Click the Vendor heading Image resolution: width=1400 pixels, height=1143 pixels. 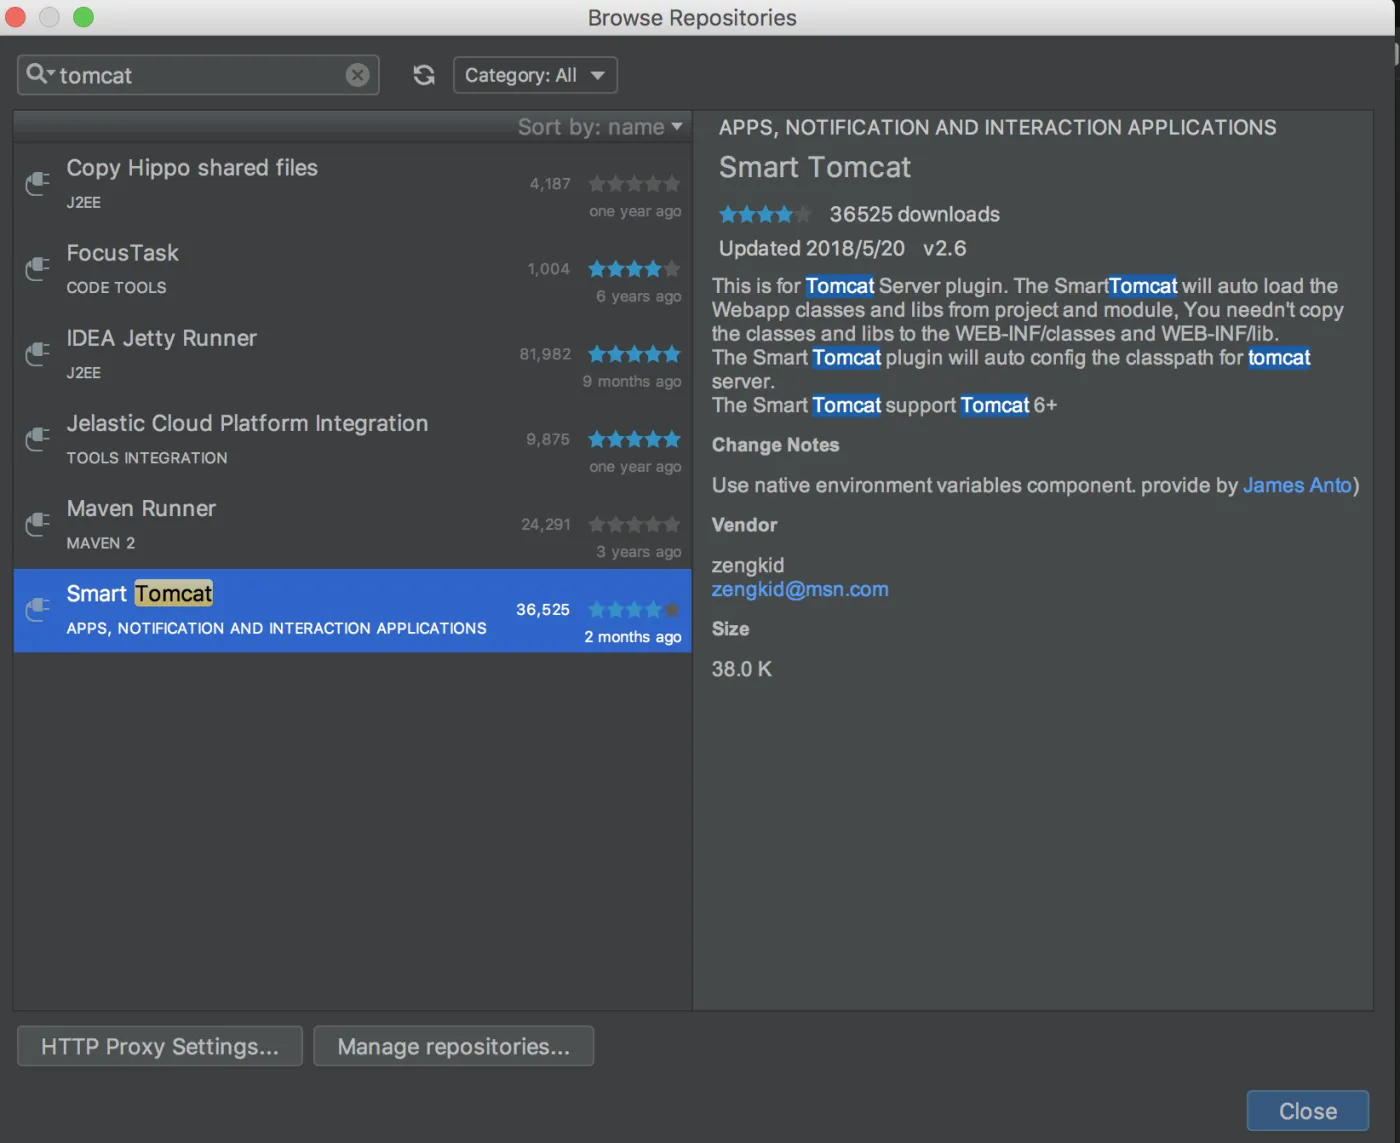744,525
